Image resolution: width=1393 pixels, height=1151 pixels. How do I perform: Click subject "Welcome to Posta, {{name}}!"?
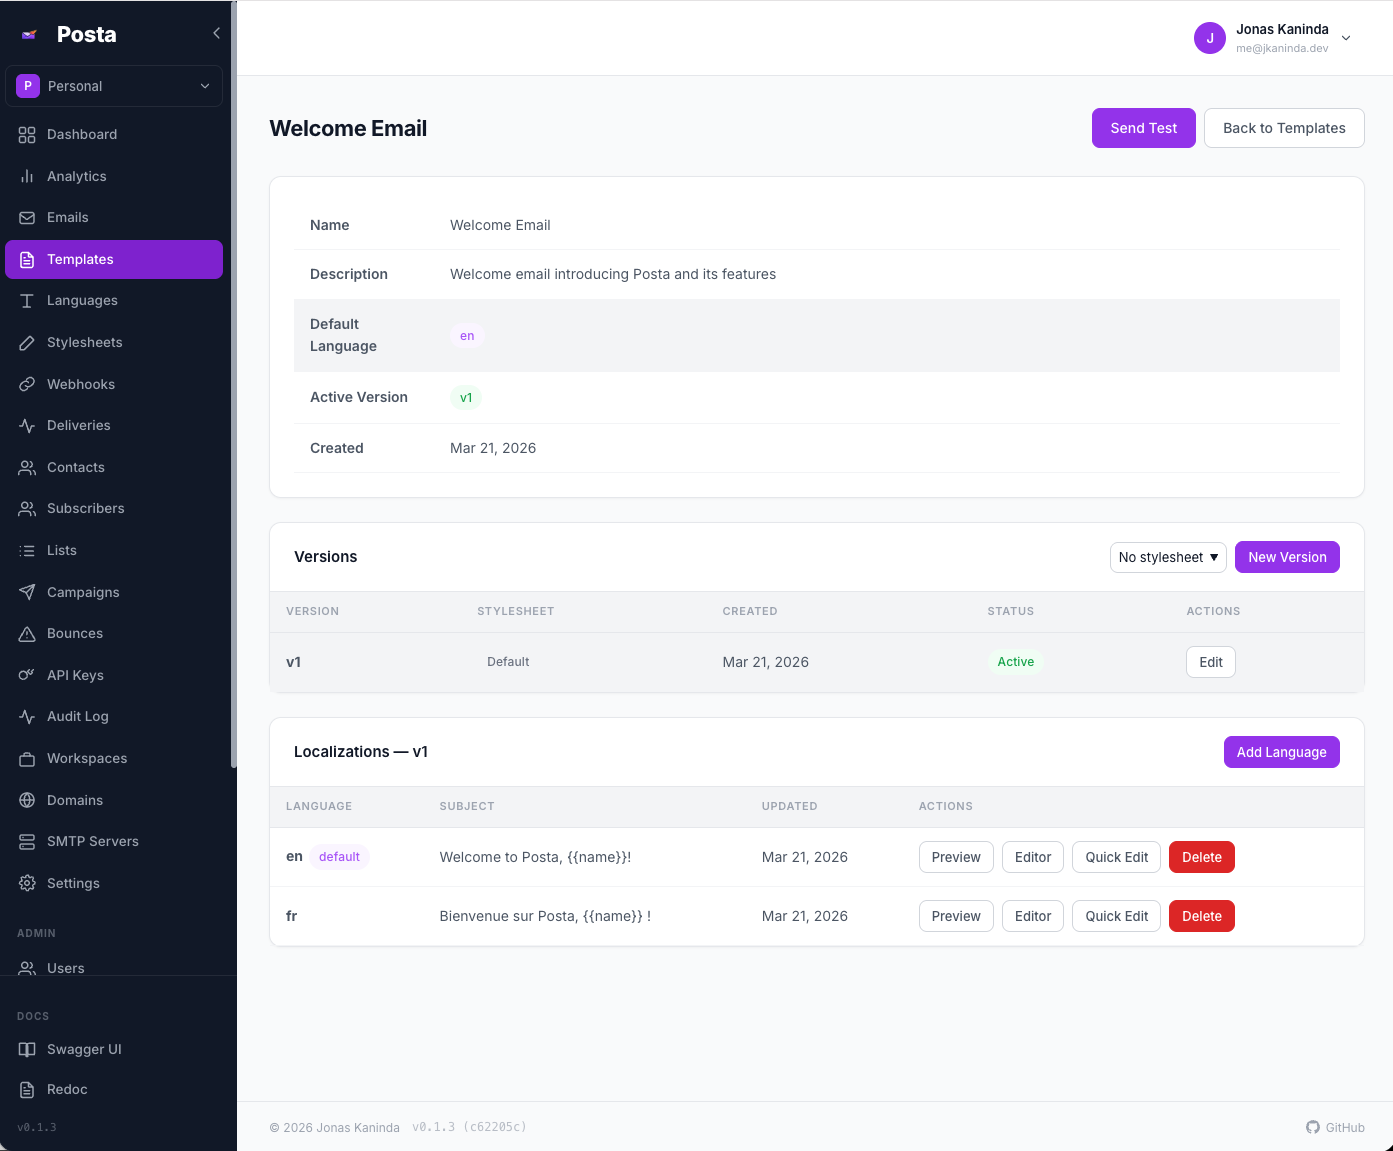coord(535,857)
